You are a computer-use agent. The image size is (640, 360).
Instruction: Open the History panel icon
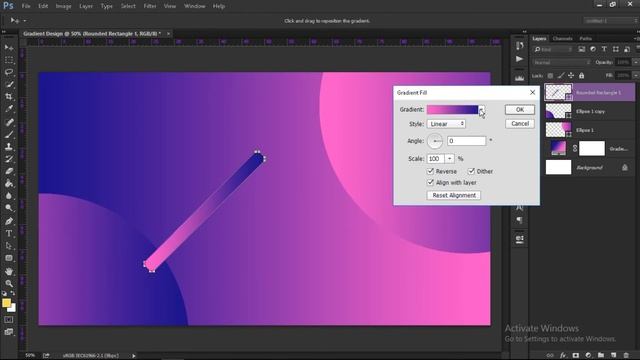519,46
